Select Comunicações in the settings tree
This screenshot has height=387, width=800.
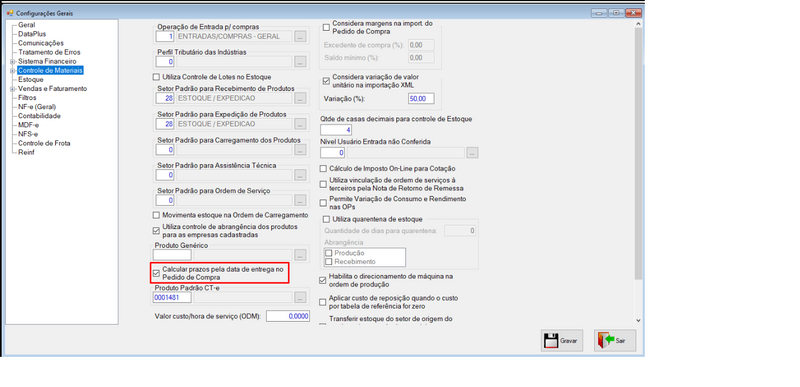41,43
